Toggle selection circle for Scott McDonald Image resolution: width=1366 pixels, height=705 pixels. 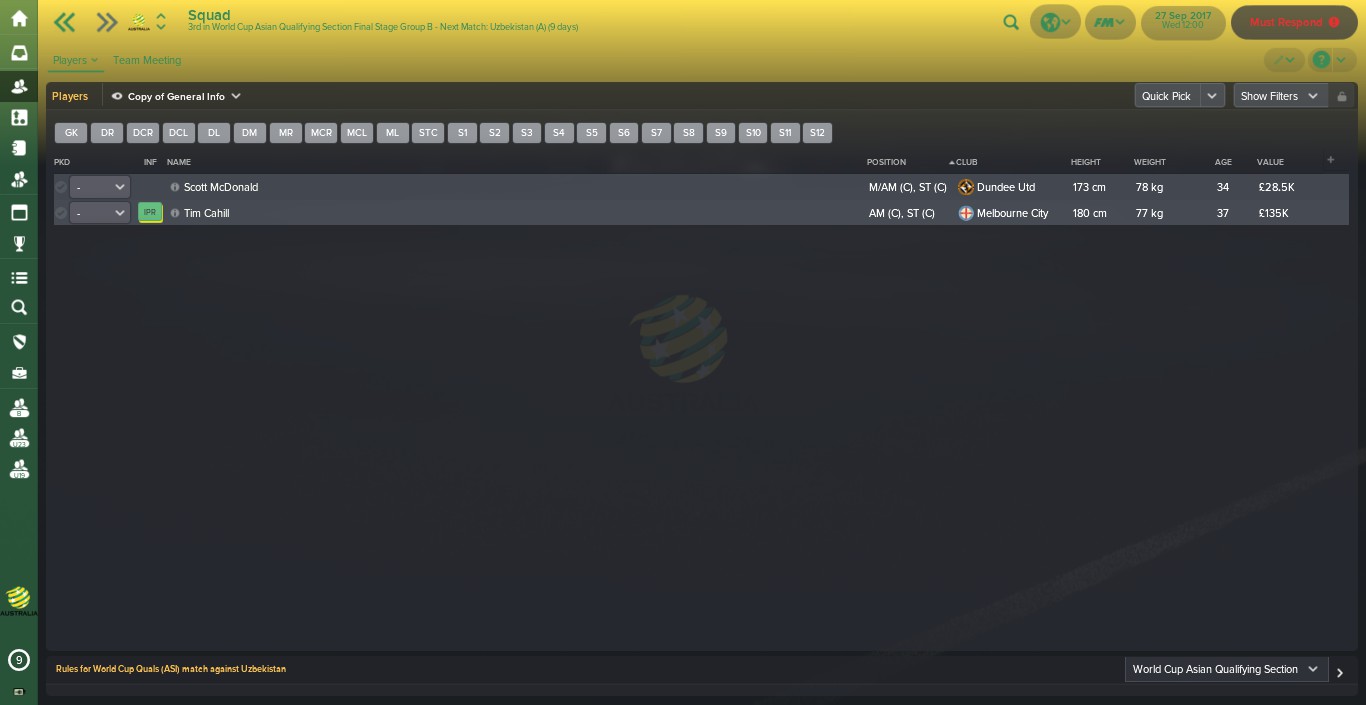pyautogui.click(x=61, y=187)
